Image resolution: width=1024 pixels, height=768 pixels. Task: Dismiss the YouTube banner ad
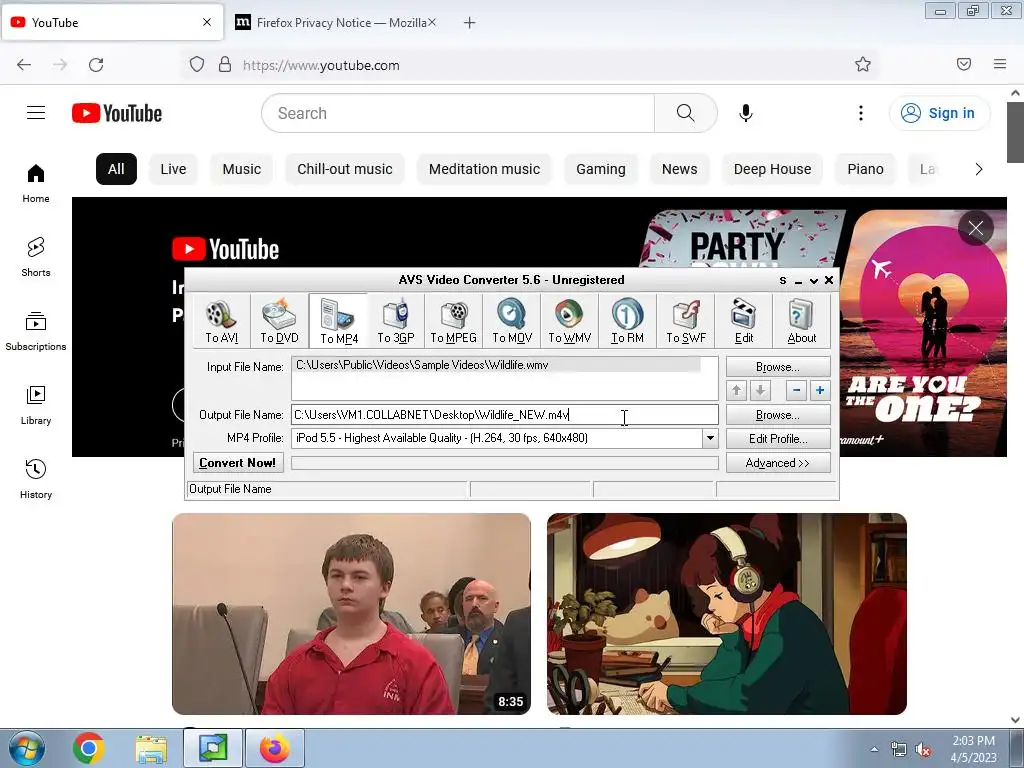(976, 228)
